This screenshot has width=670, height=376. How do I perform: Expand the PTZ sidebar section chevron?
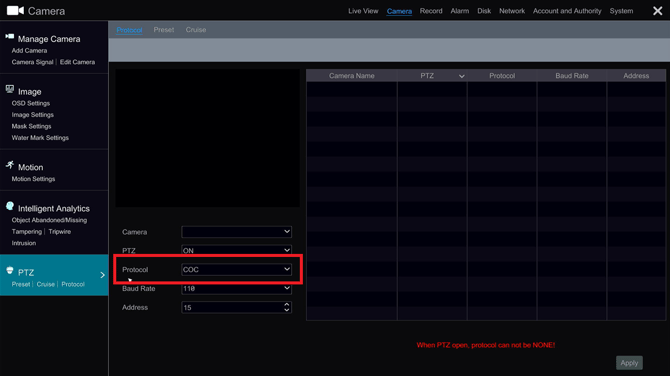pos(103,275)
